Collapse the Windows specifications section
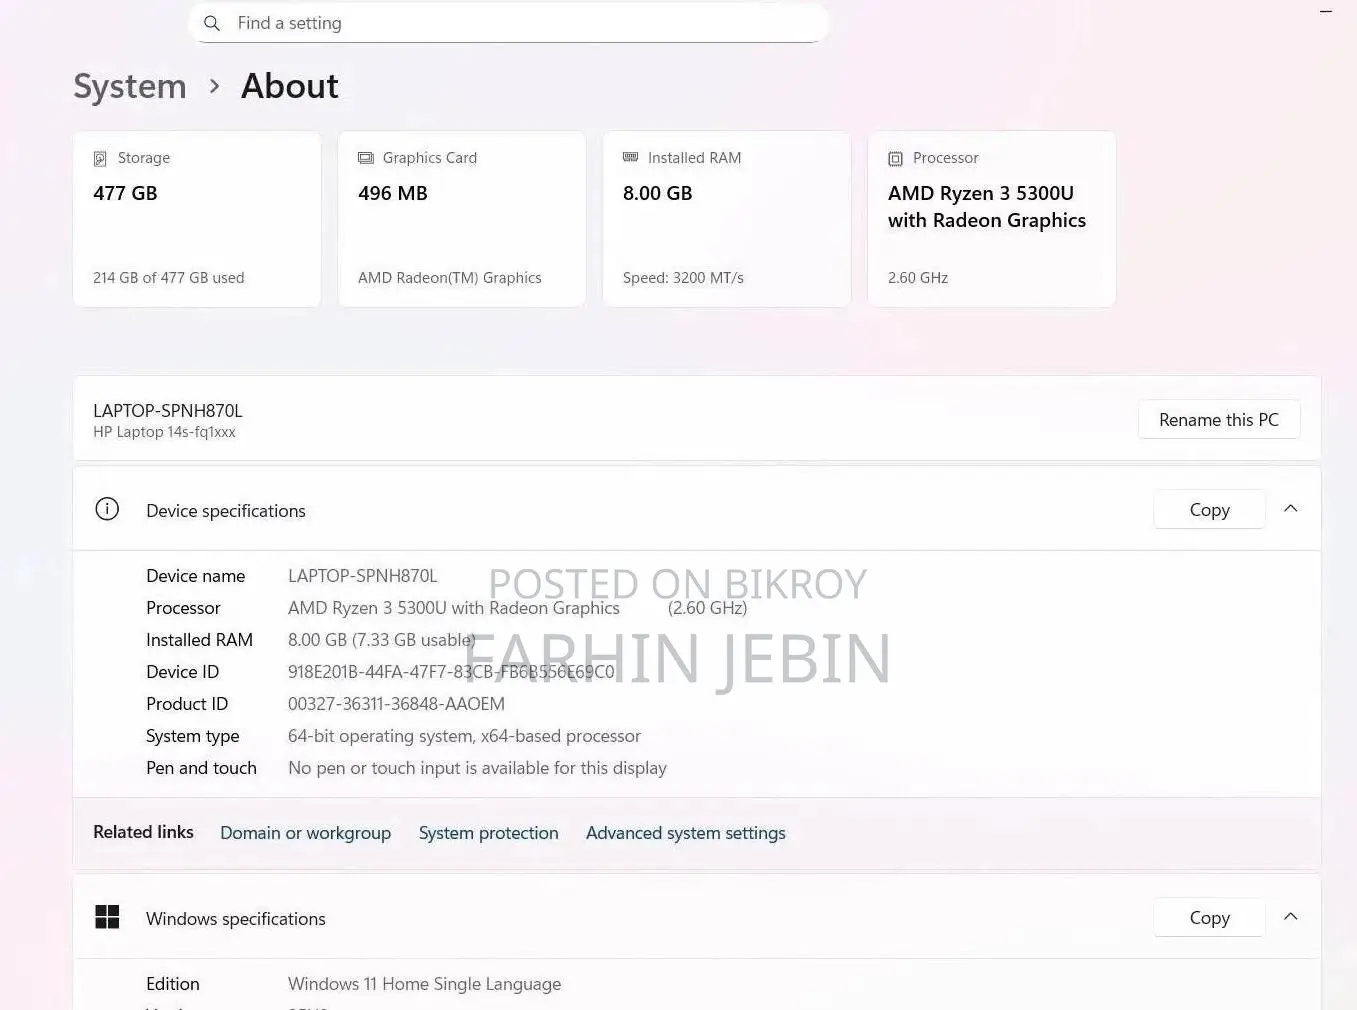The image size is (1357, 1010). pos(1291,917)
